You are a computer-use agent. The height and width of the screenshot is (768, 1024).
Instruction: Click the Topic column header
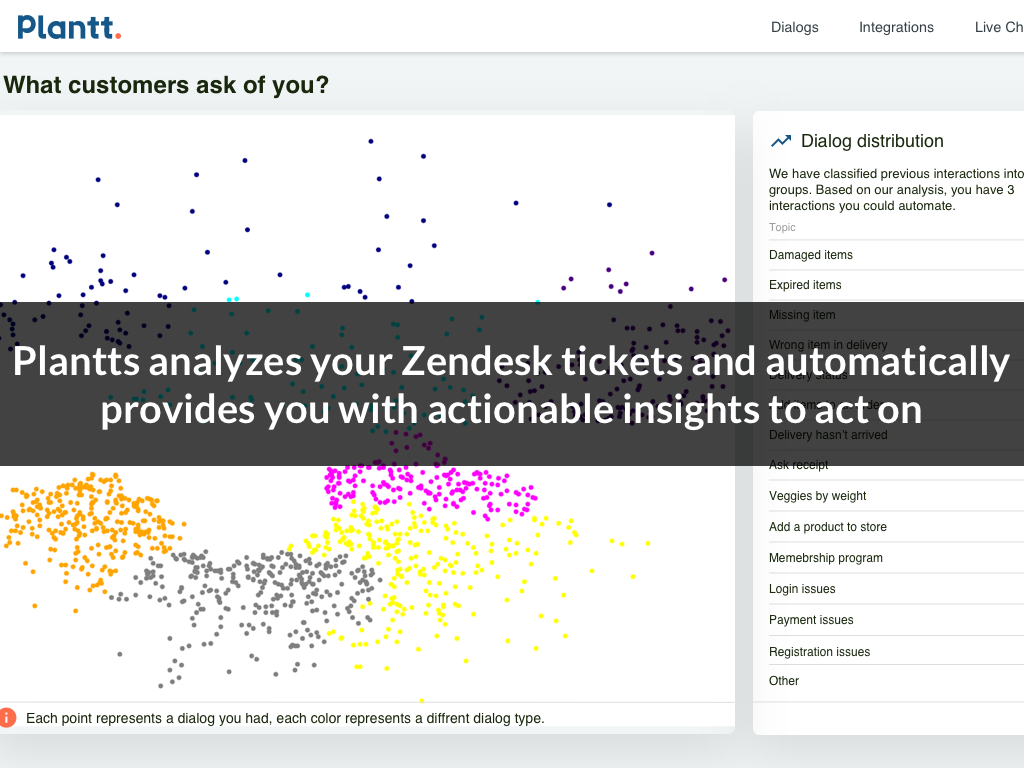tap(782, 227)
